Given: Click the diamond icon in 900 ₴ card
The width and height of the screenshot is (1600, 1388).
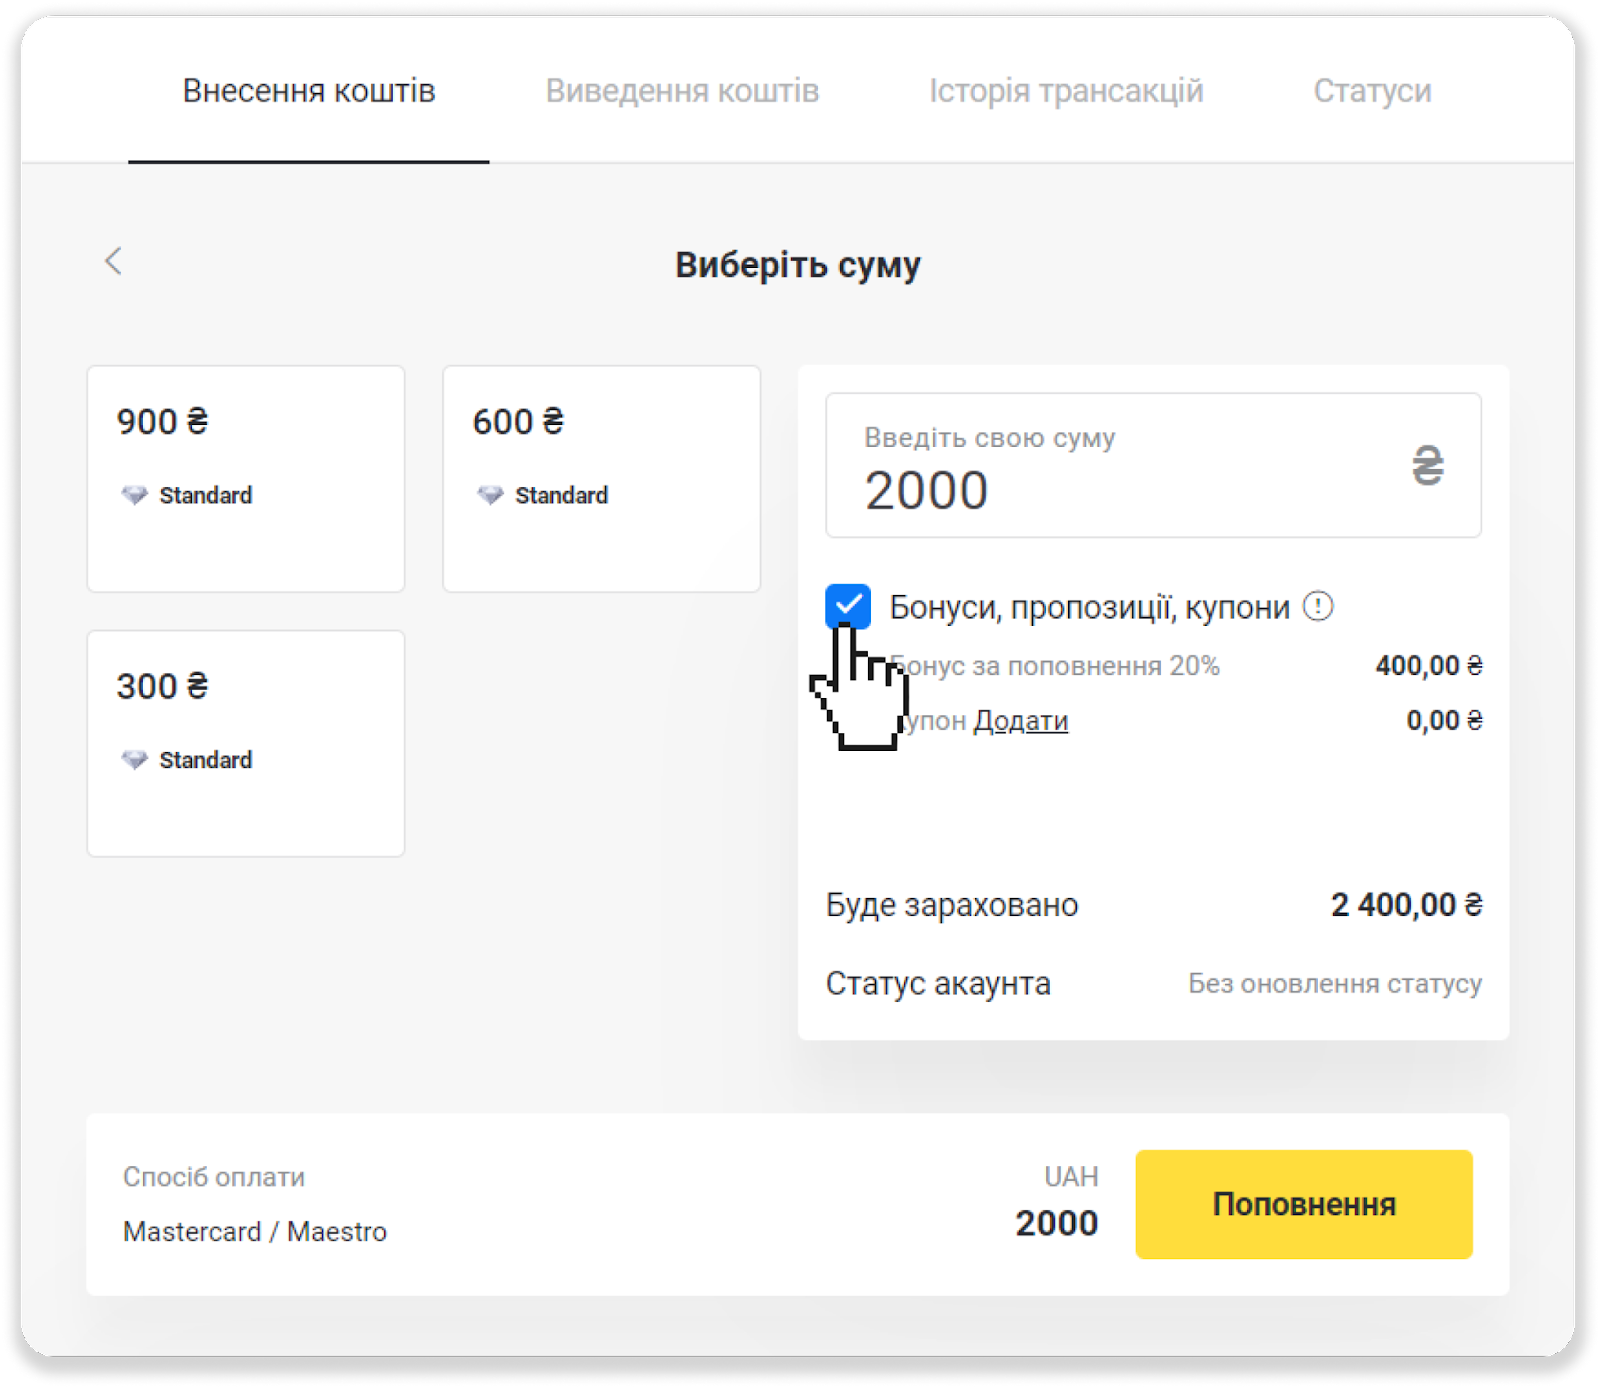Looking at the screenshot, I should pyautogui.click(x=134, y=496).
